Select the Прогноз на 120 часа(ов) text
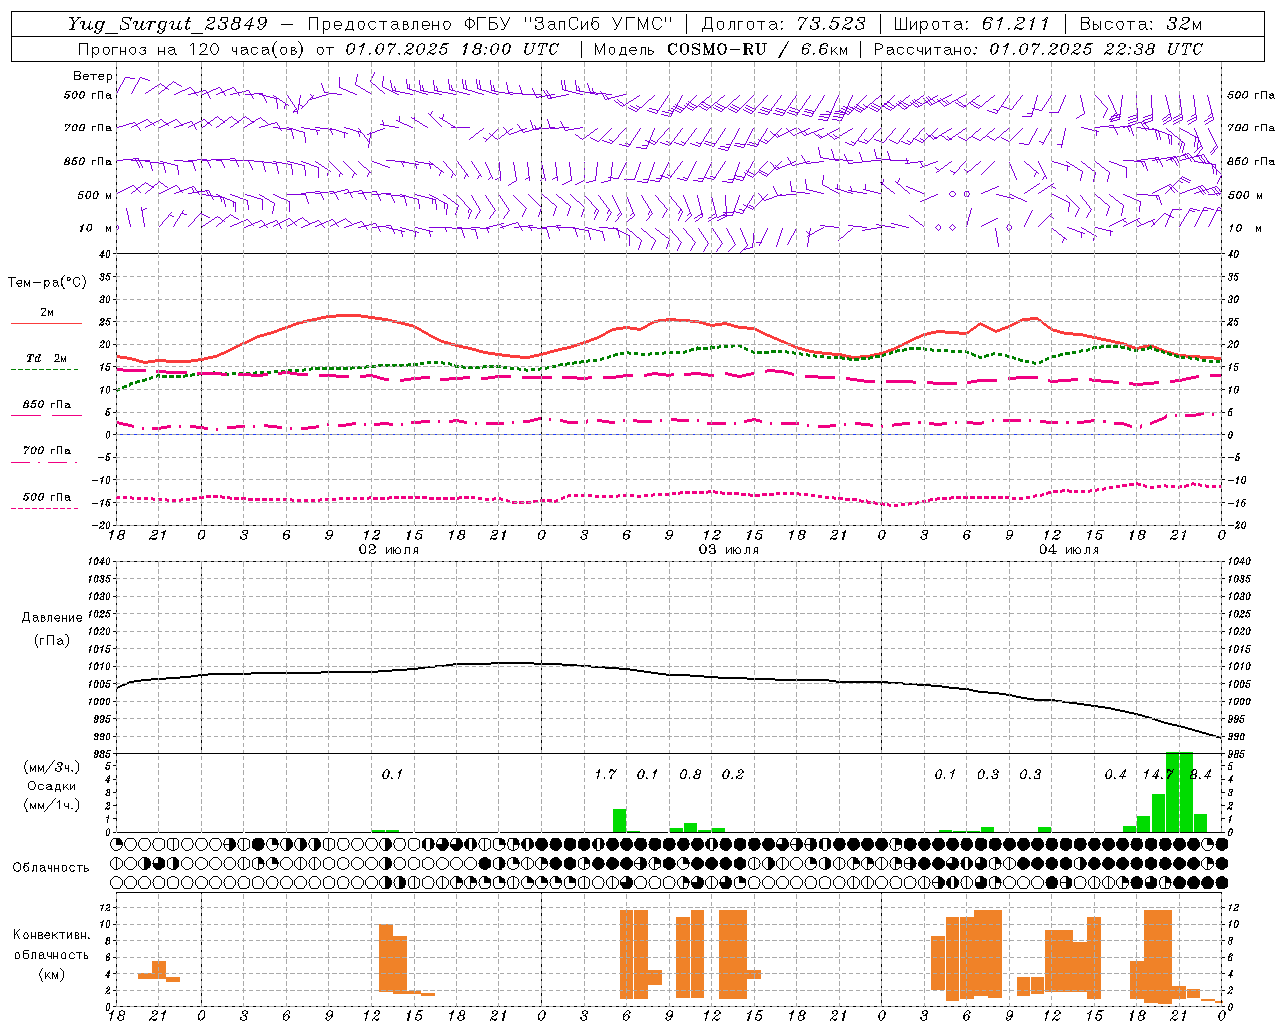The width and height of the screenshot is (1280, 1024). click(192, 49)
